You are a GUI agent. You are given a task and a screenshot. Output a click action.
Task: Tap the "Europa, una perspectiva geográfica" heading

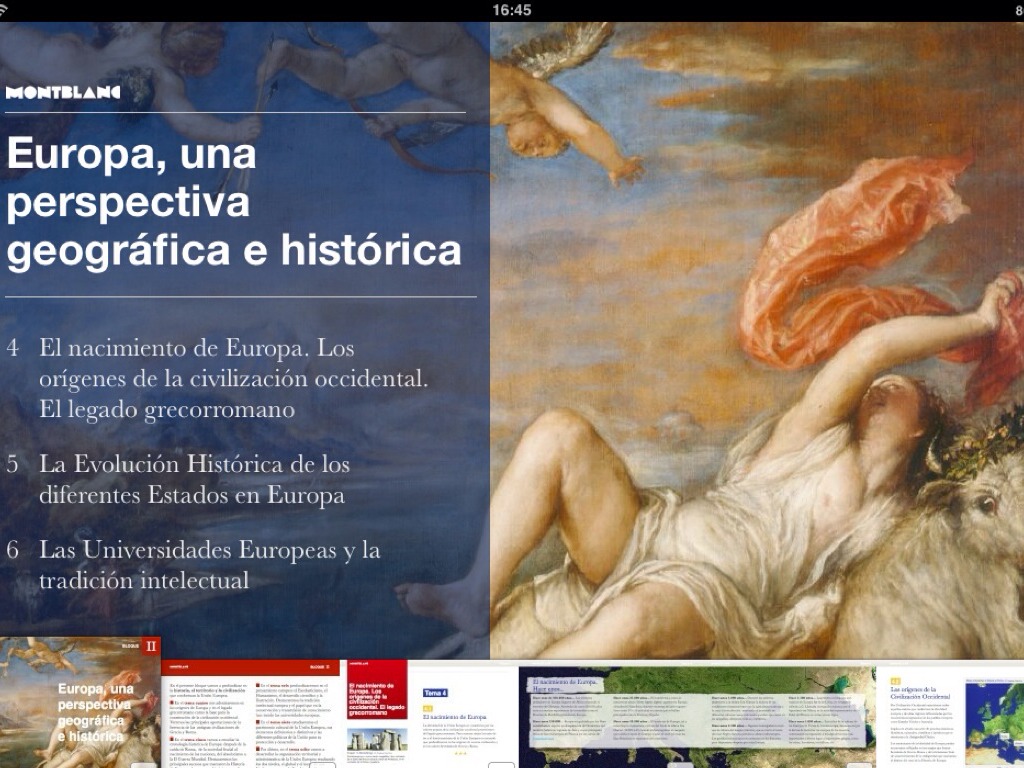233,205
